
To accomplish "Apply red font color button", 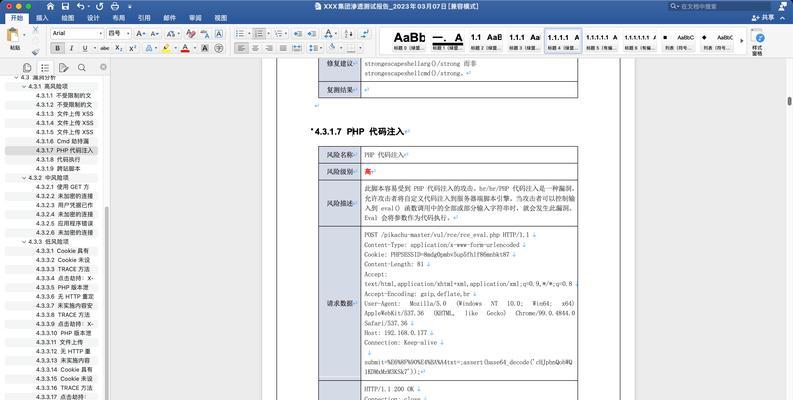I will 185,48.
